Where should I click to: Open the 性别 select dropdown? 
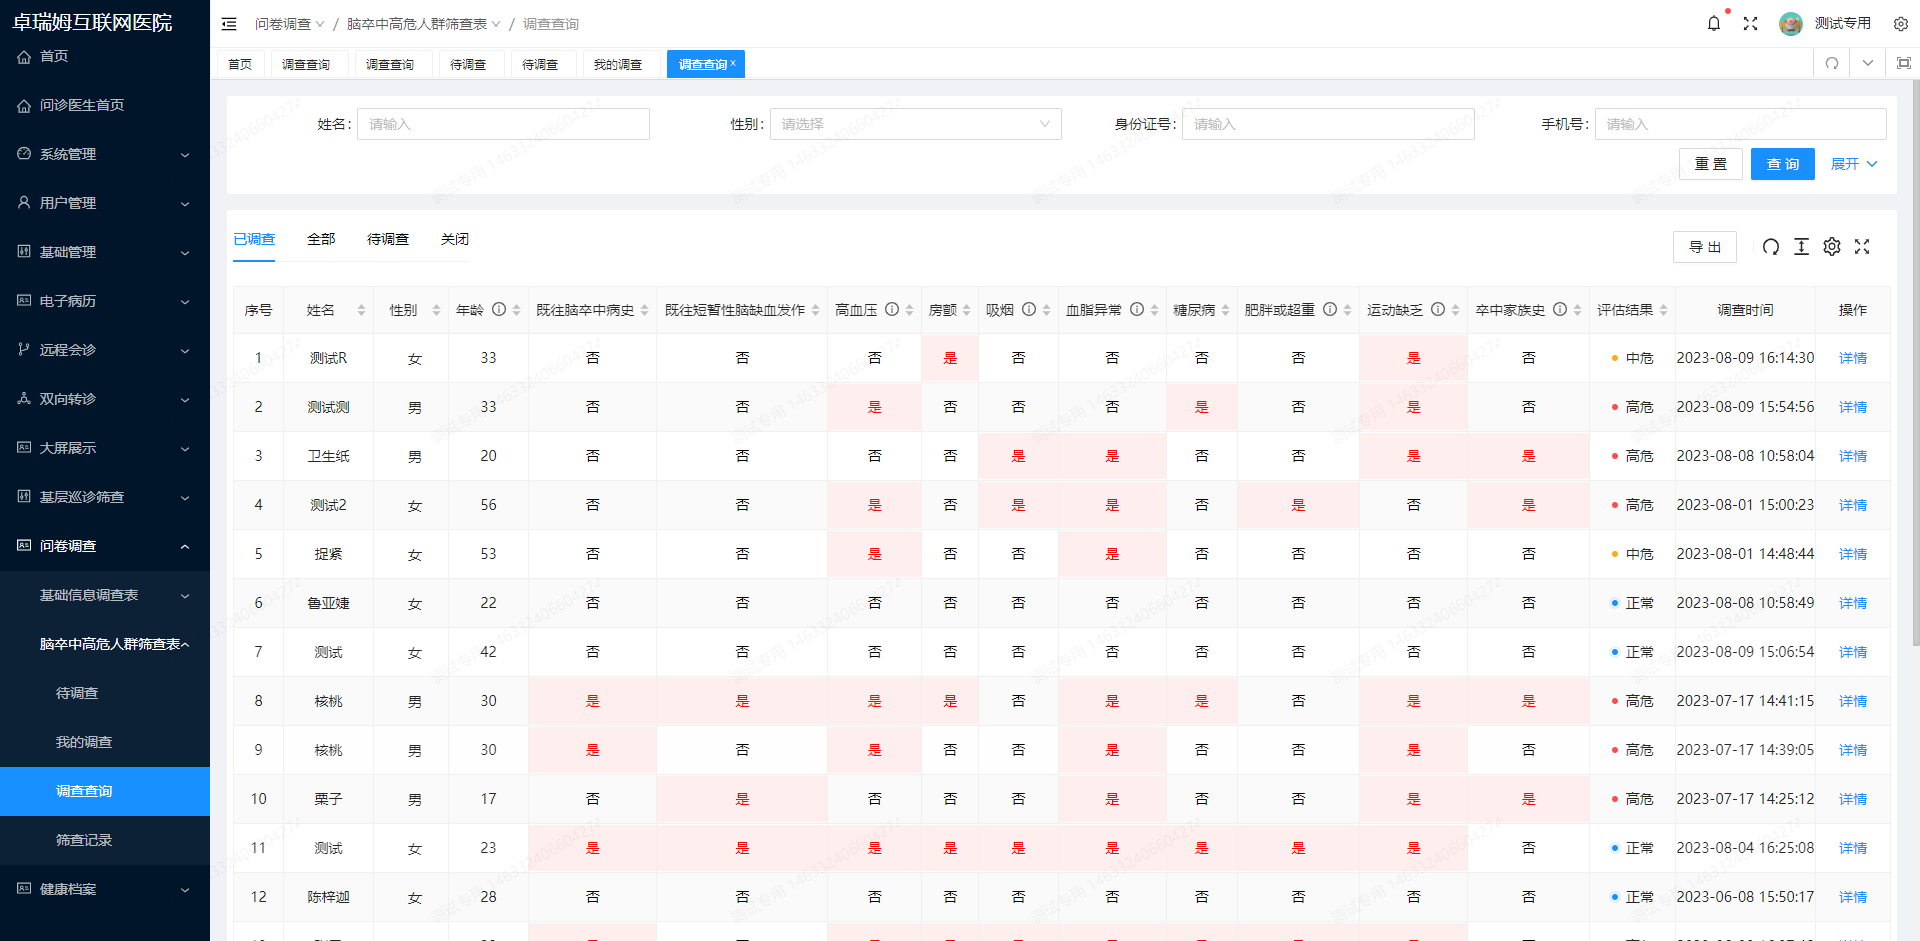tap(915, 124)
